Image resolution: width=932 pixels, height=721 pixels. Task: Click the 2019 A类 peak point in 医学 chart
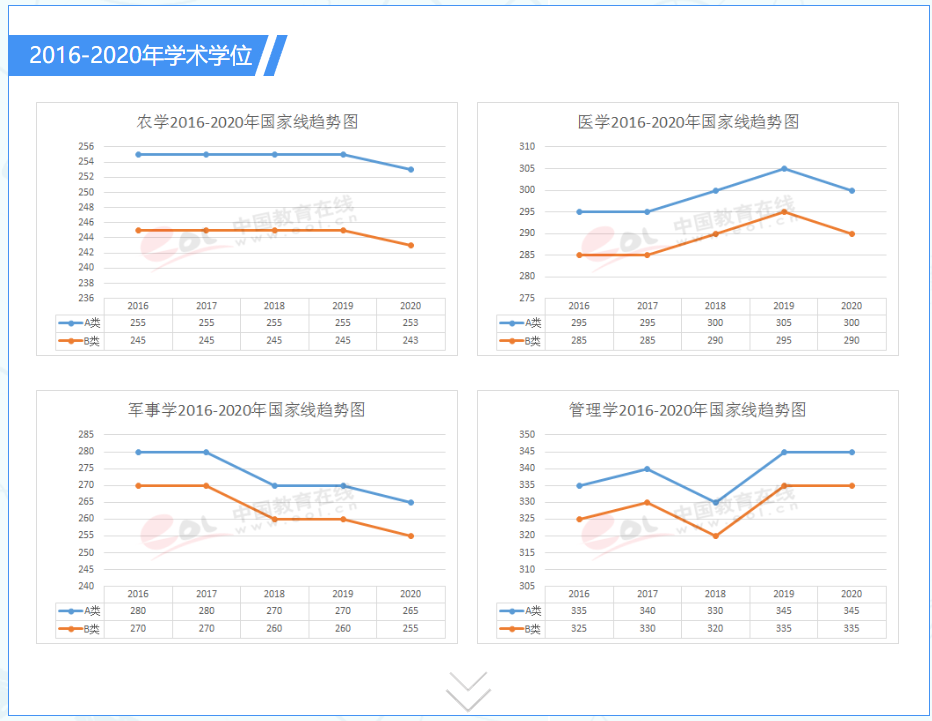[784, 169]
